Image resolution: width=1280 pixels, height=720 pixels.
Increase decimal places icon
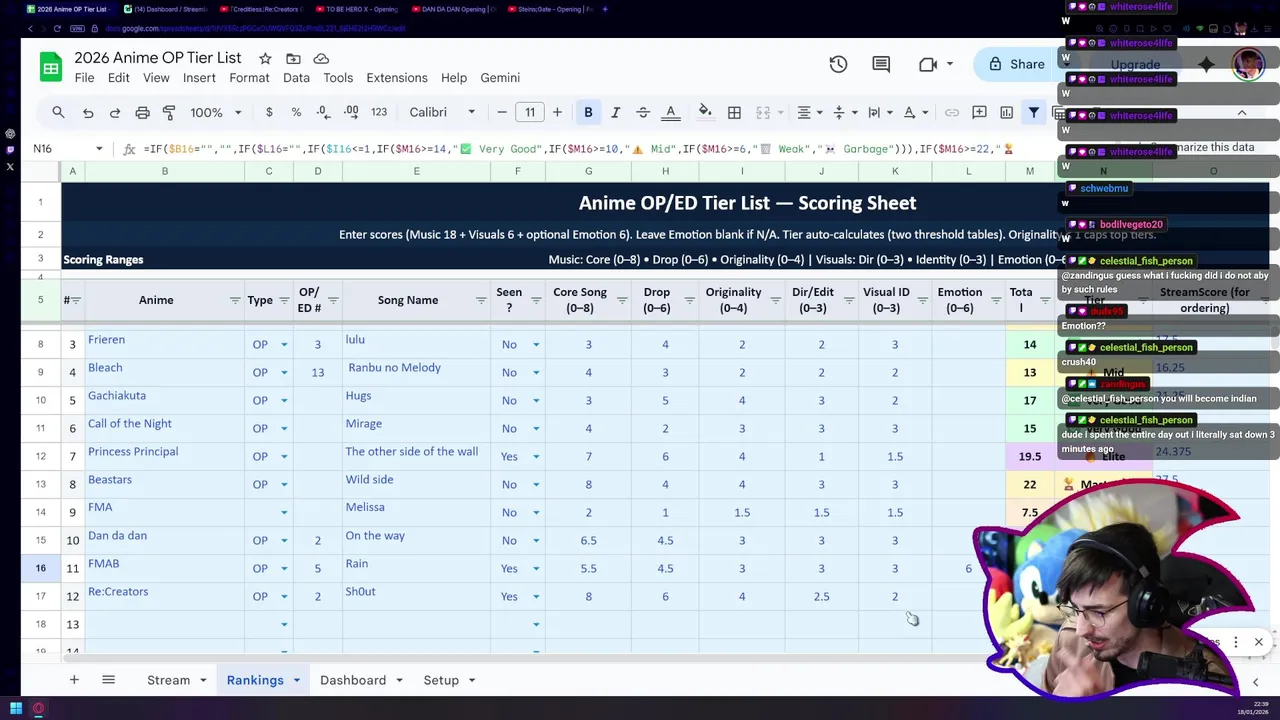[x=351, y=112]
